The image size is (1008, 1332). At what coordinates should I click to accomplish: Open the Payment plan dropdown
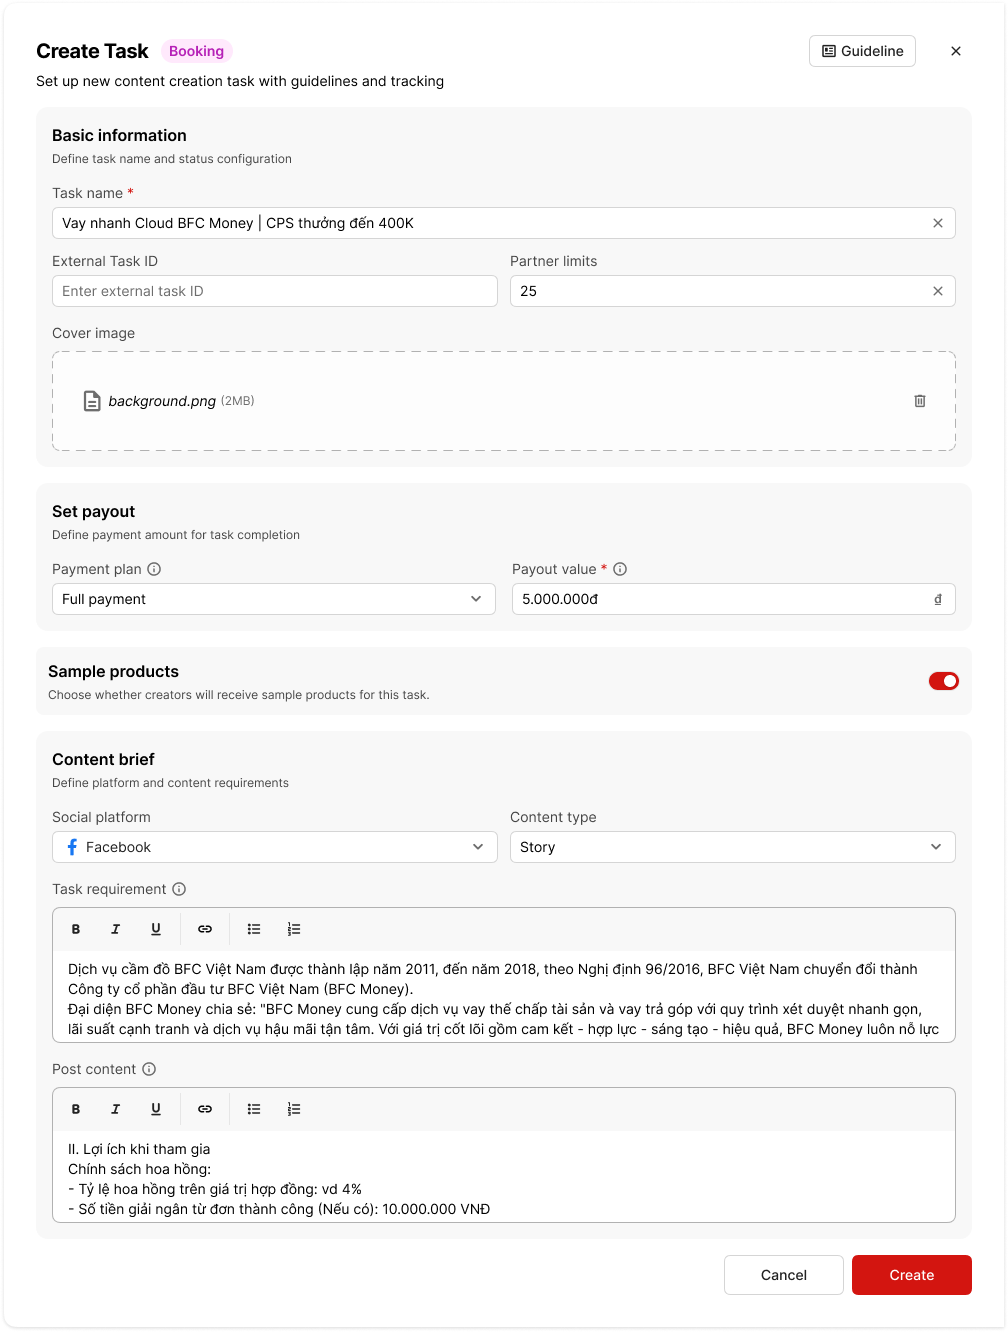(x=273, y=599)
